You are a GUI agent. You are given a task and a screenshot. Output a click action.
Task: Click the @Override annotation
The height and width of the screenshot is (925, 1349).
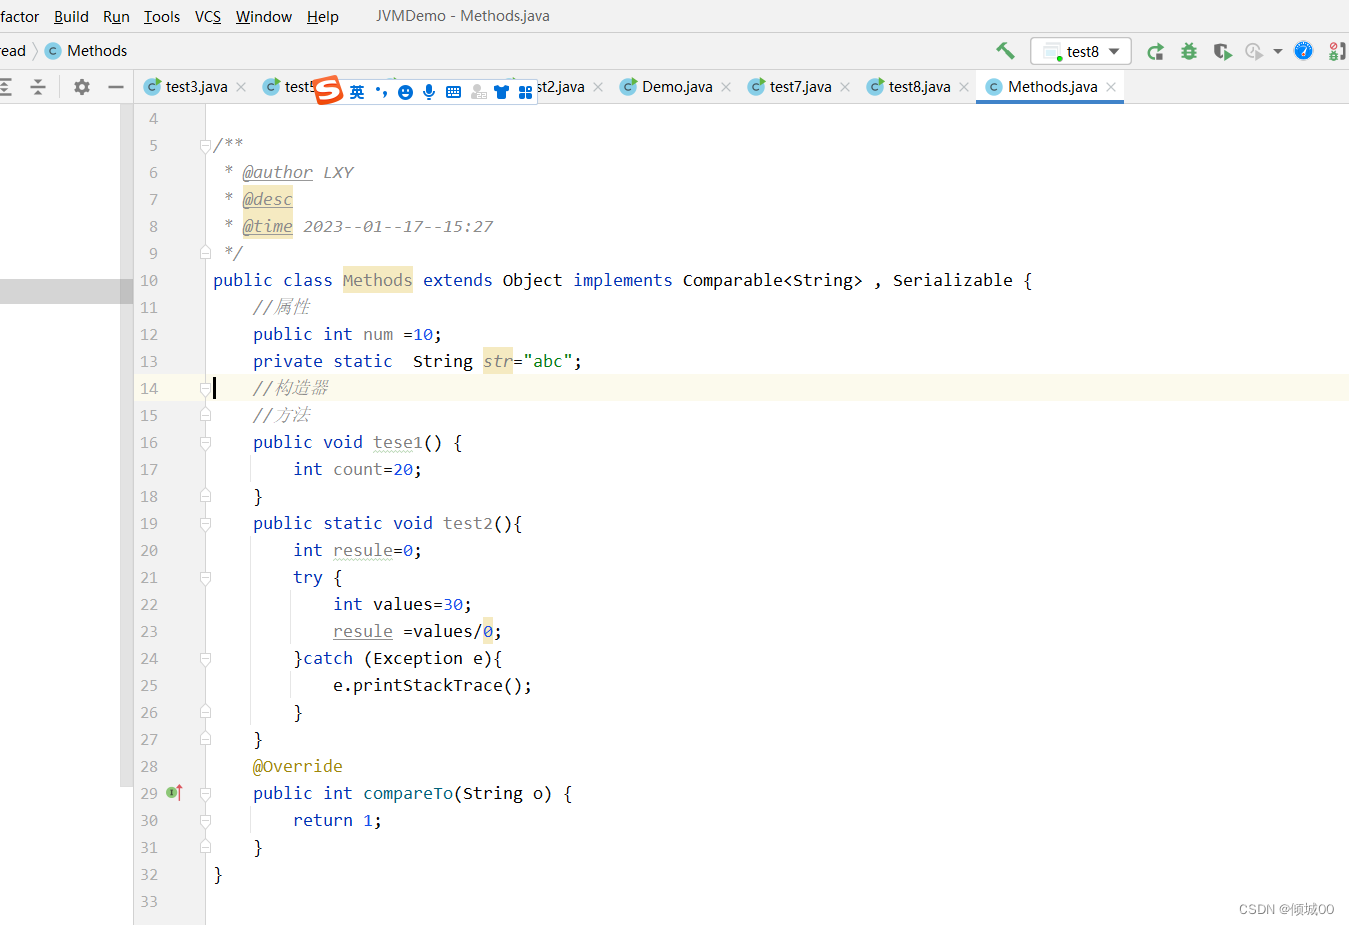point(297,766)
